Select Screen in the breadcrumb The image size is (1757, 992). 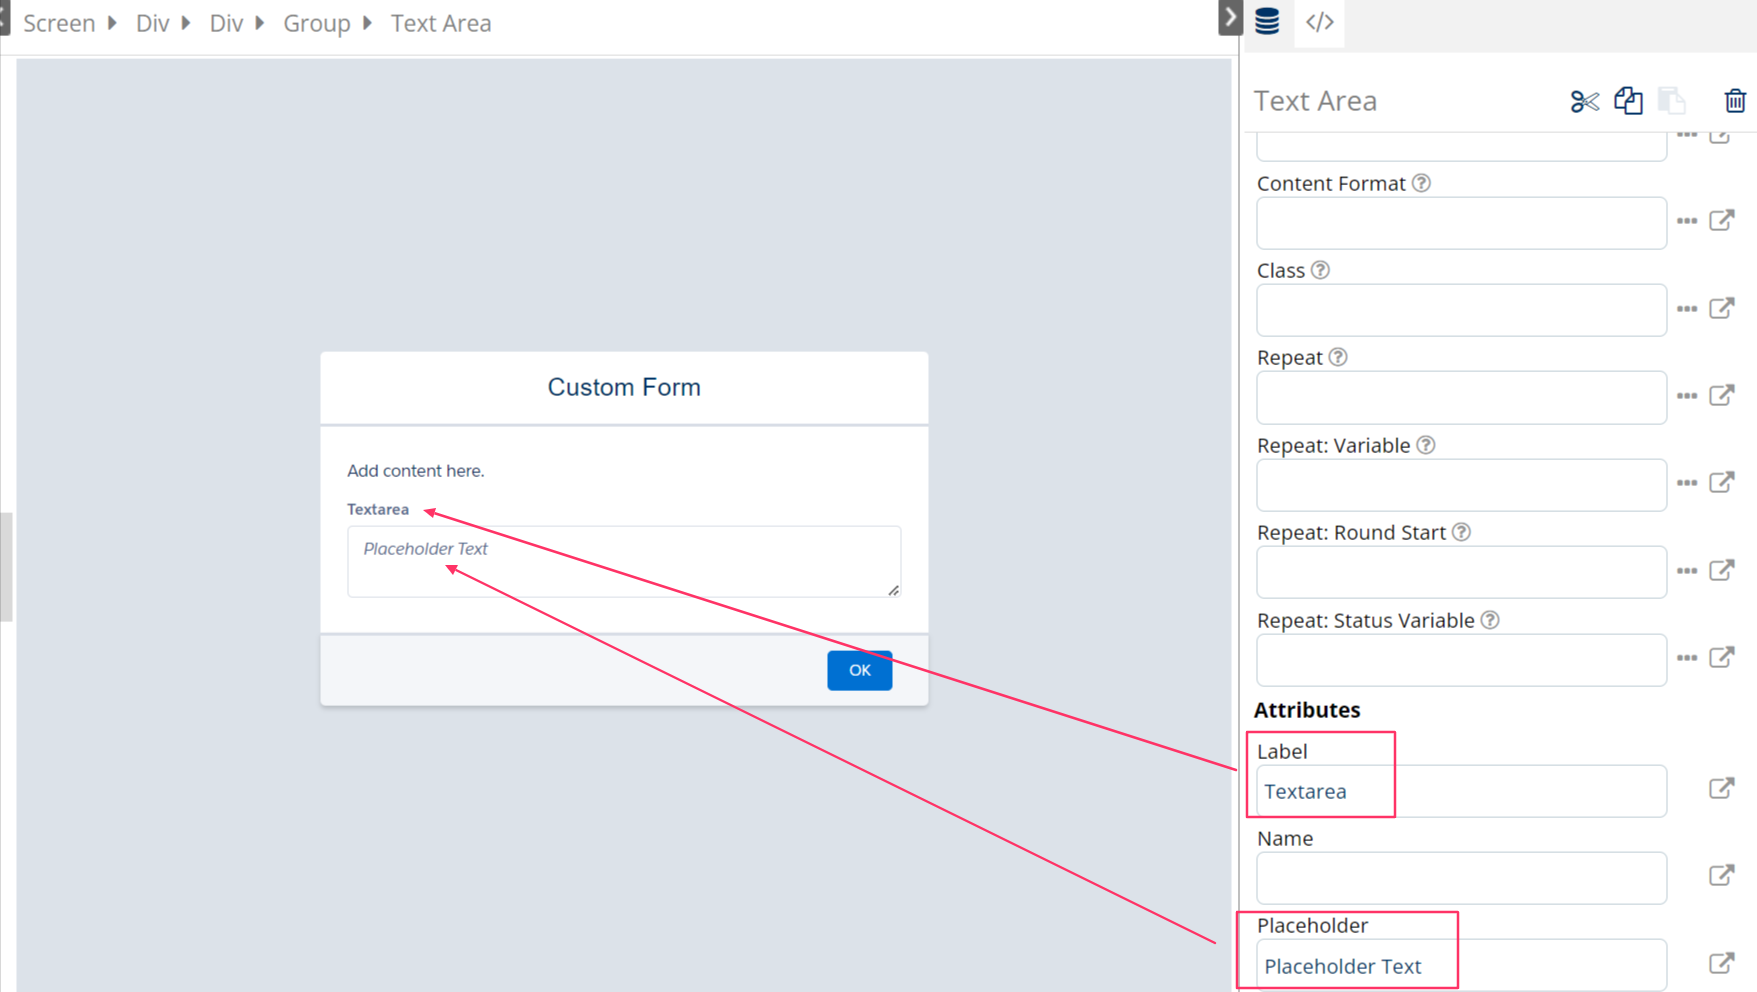[59, 23]
